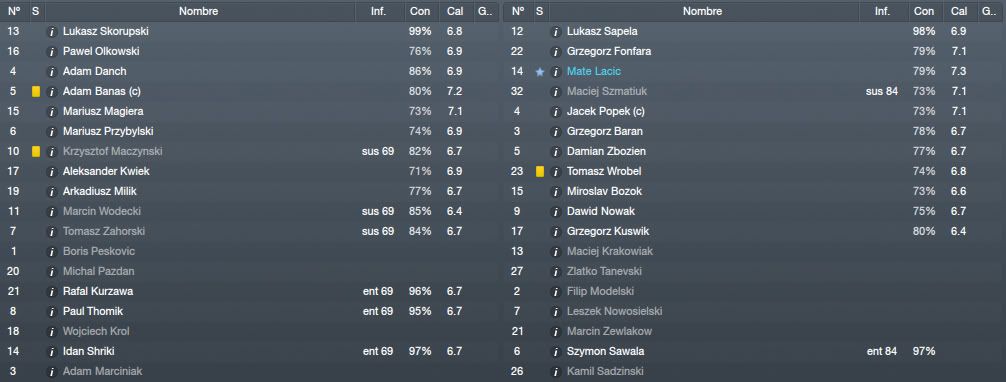Open info icon beside Grzegorz Kuswik
Image resolution: width=1006 pixels, height=382 pixels.
(557, 232)
